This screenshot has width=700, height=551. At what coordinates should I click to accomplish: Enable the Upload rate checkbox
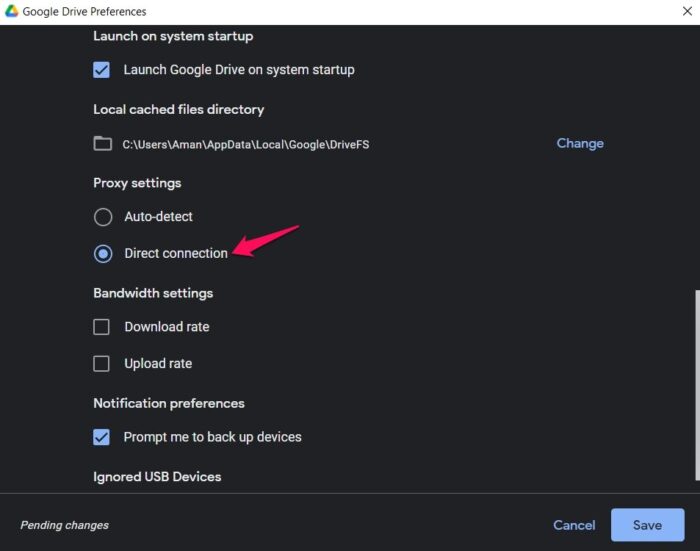102,364
